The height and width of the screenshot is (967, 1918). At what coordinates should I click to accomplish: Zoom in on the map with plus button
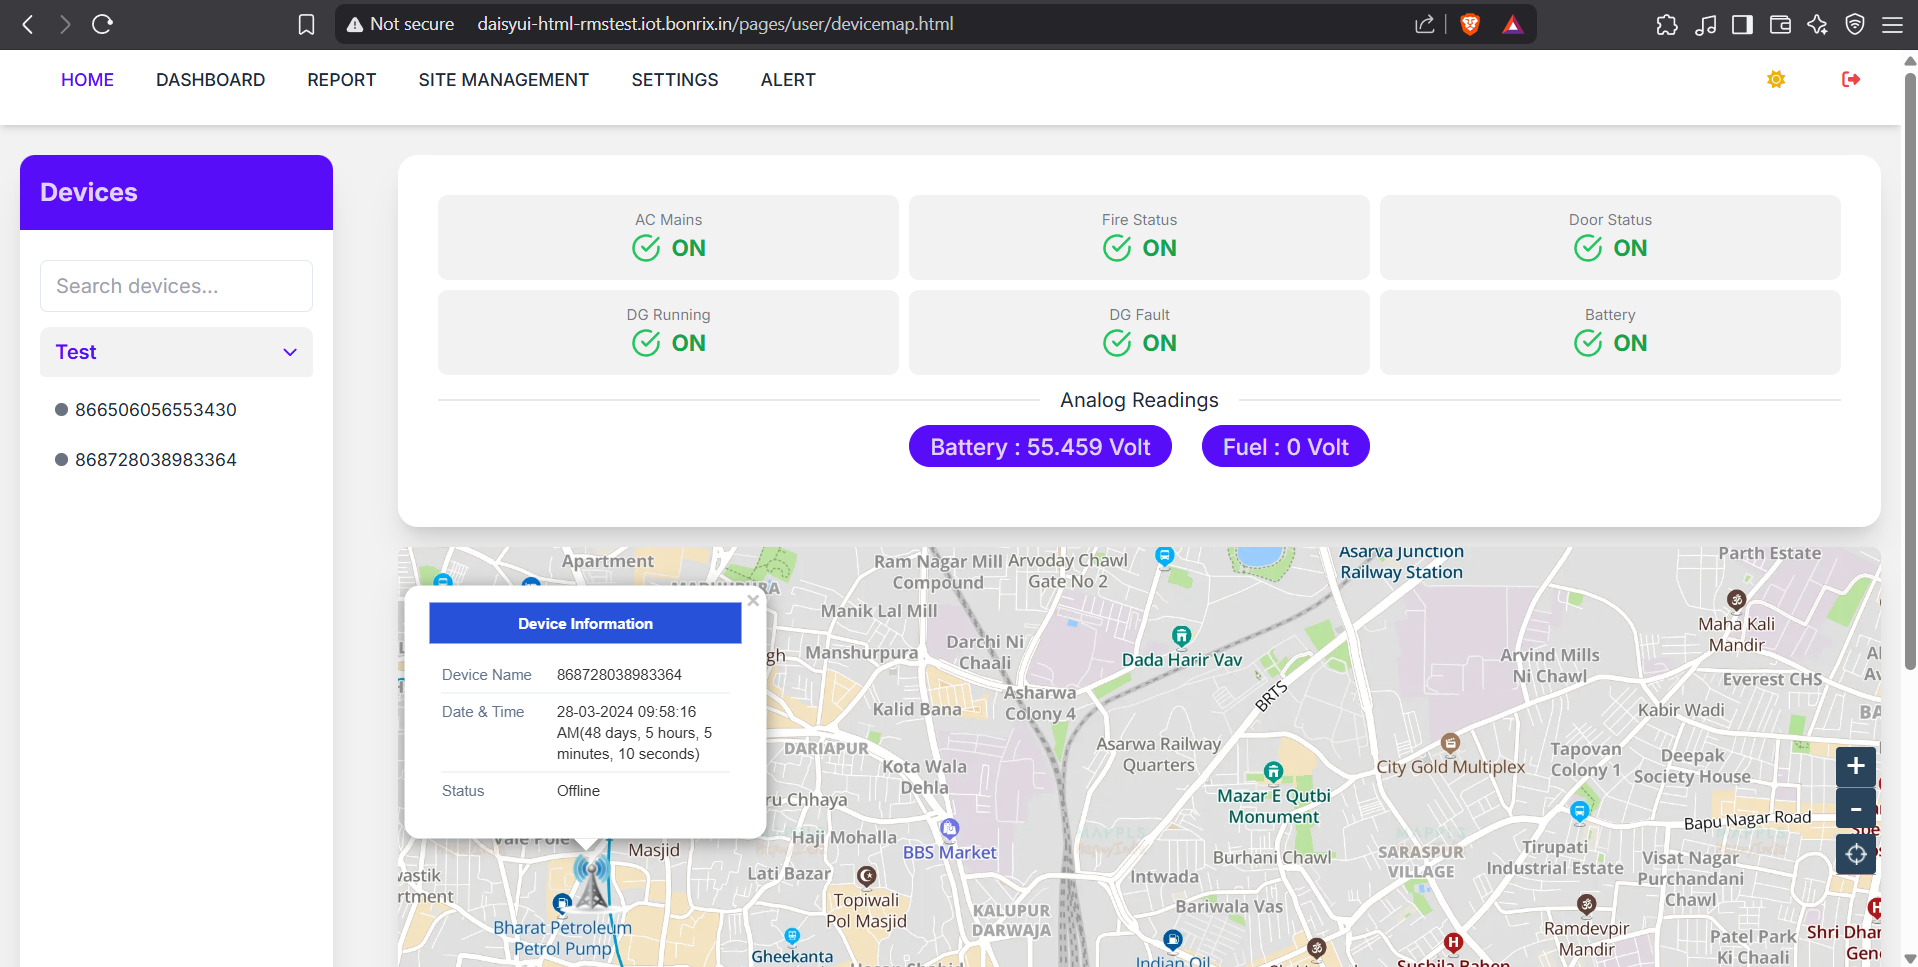tap(1856, 766)
